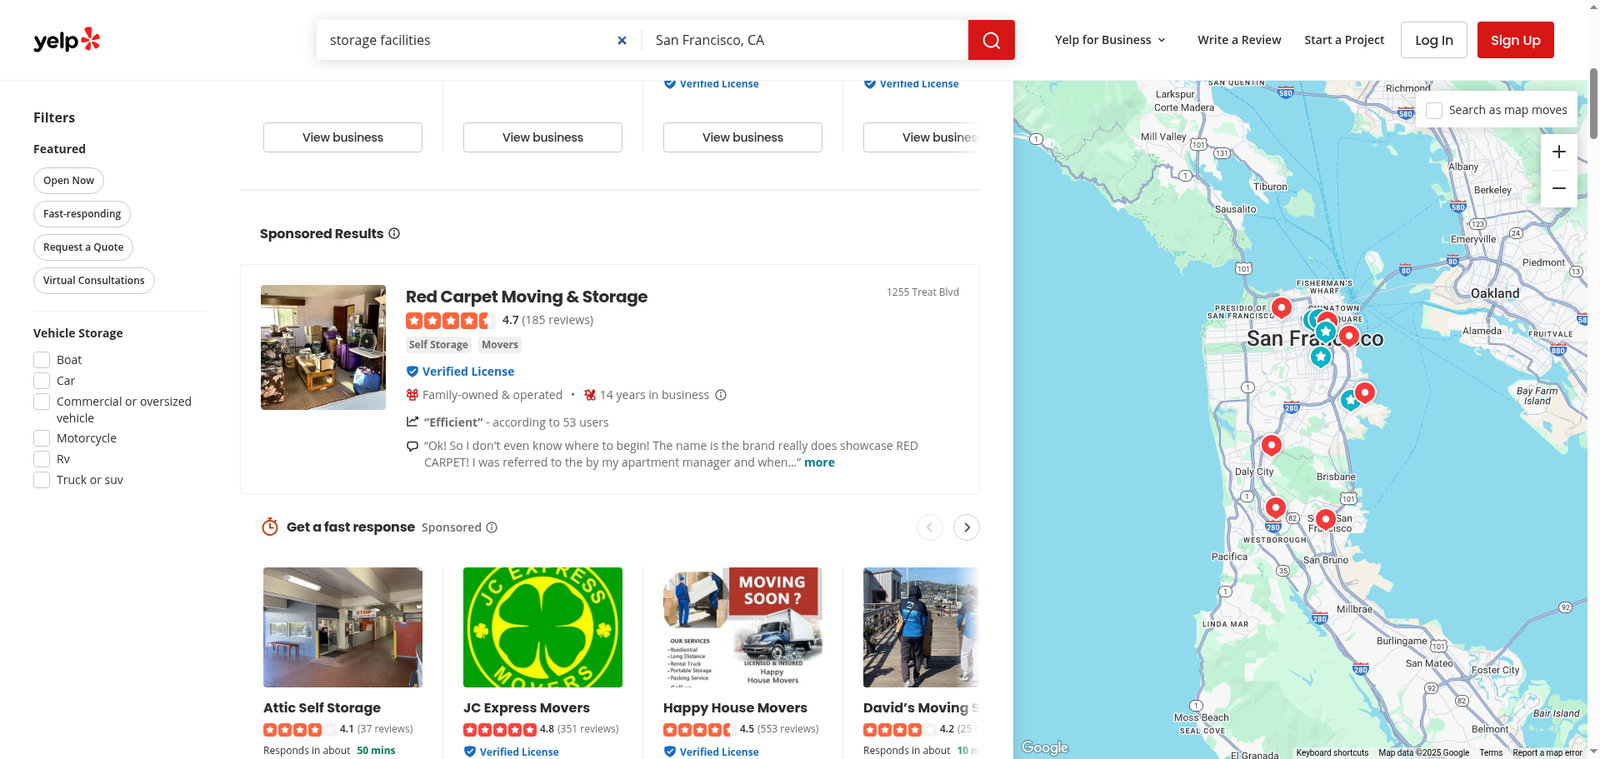Image resolution: width=1600 pixels, height=759 pixels.
Task: Toggle the Fast-responding filter
Action: click(82, 214)
